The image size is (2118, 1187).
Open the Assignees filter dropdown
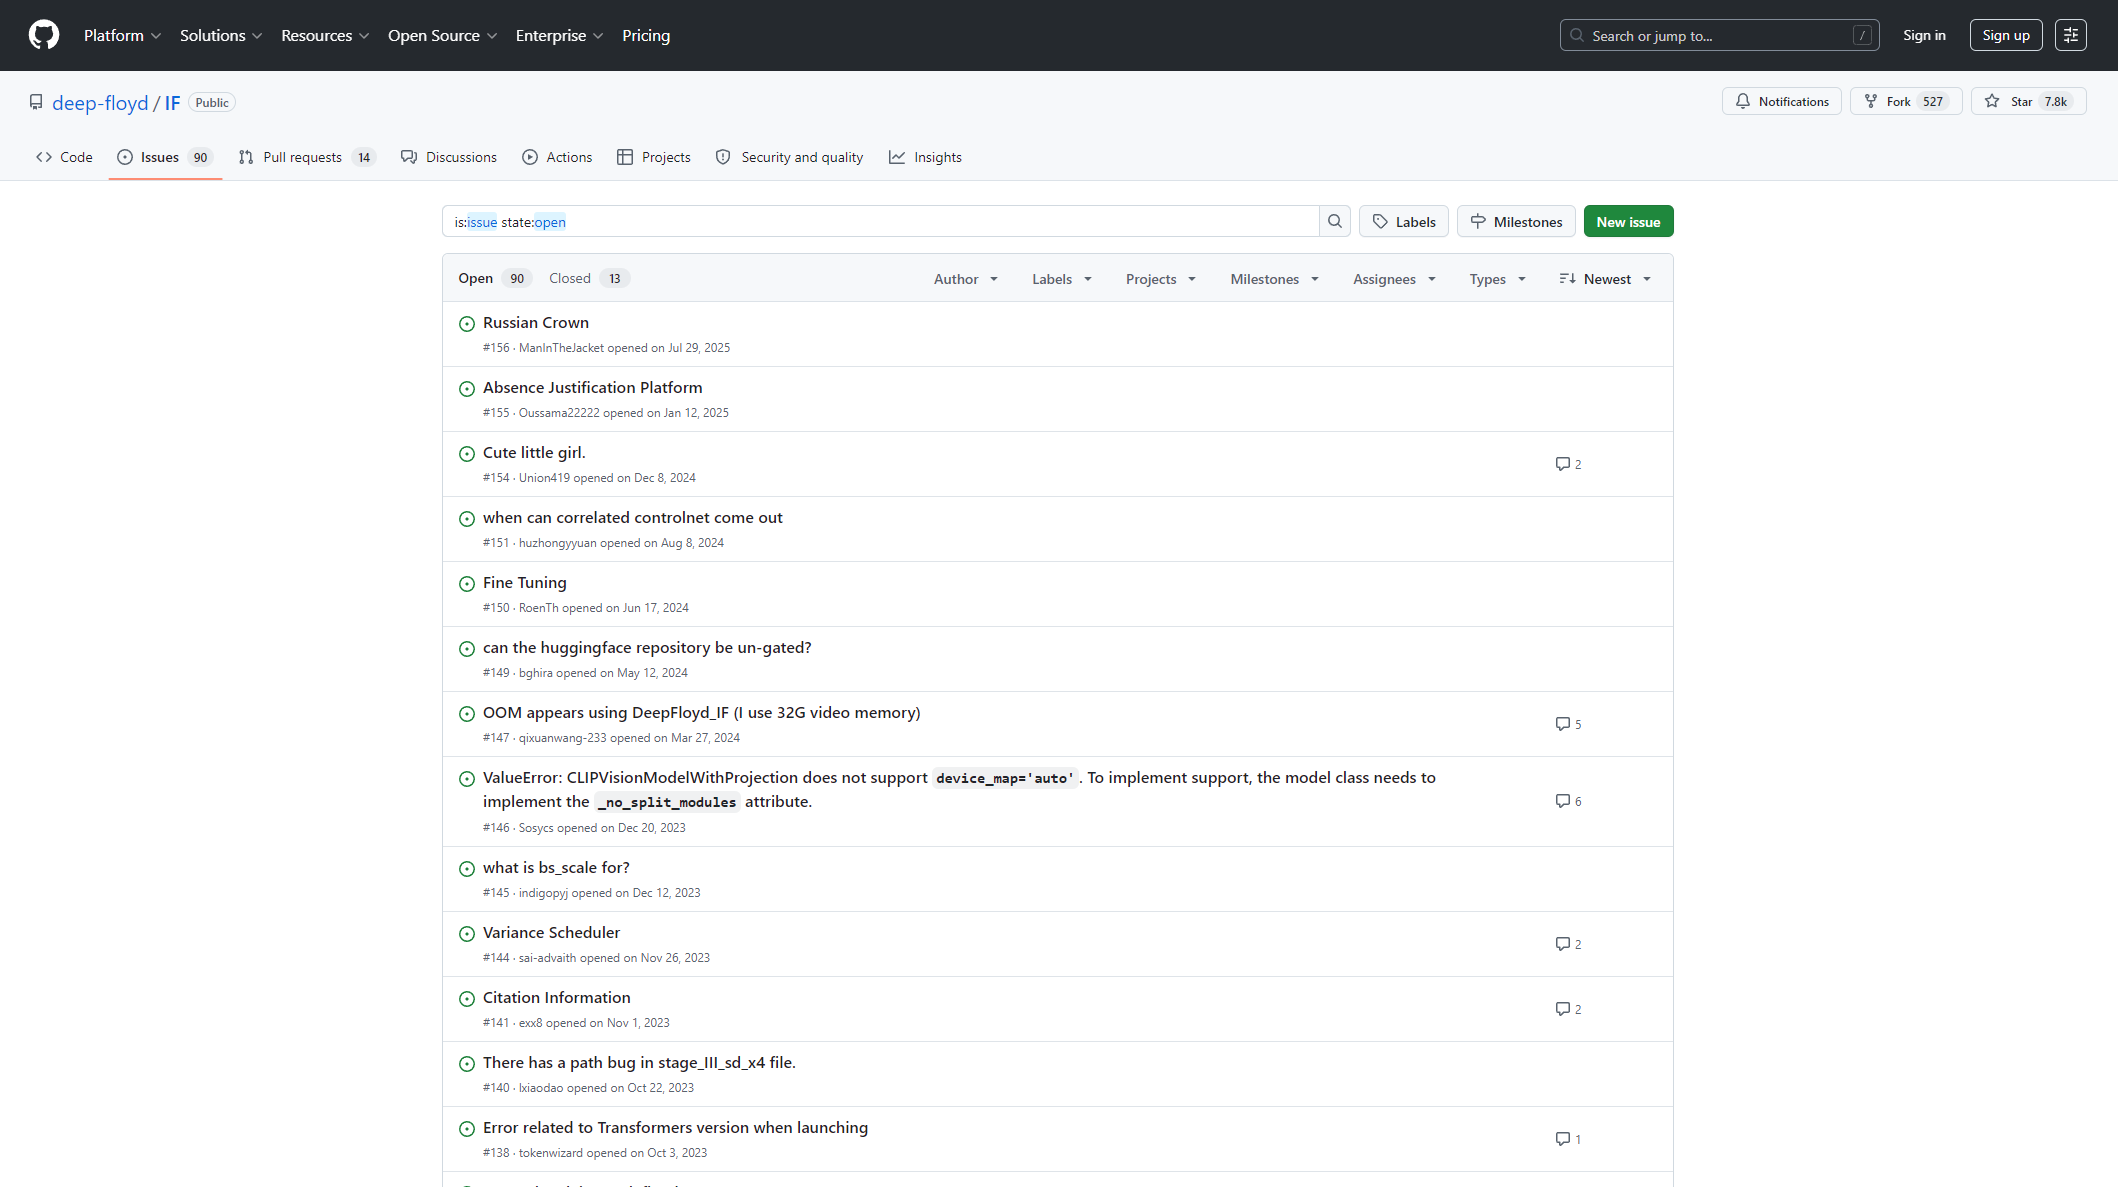click(x=1394, y=279)
